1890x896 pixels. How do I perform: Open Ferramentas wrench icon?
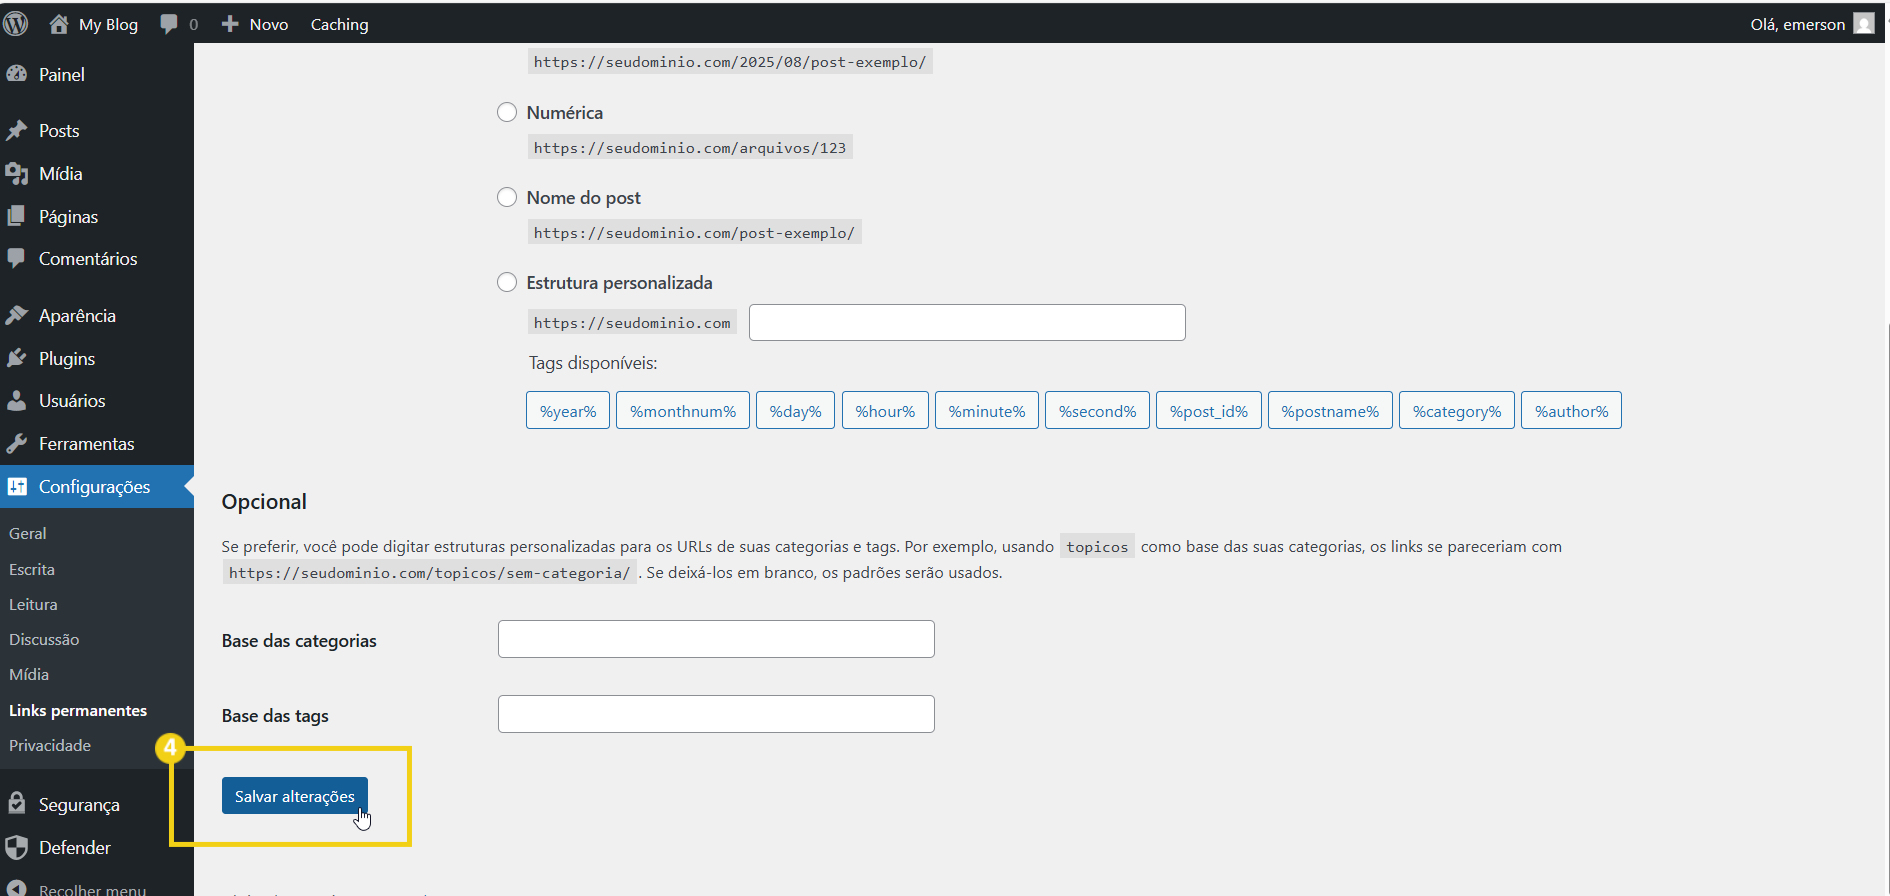[x=17, y=444]
